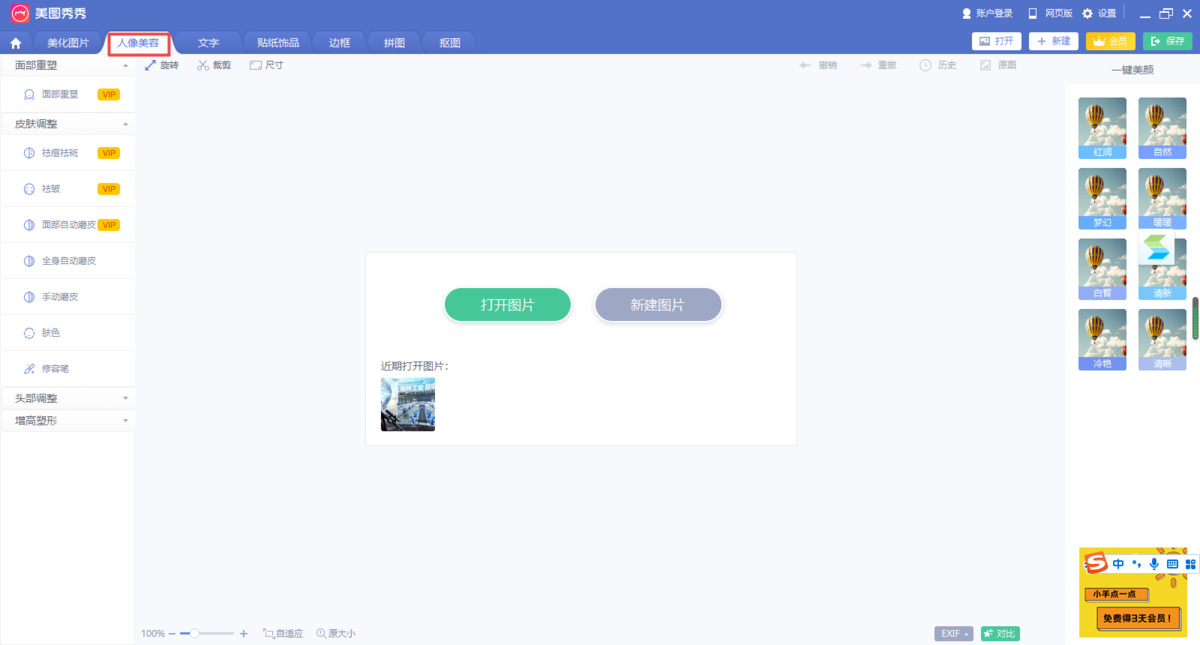1200x645 pixels.
Task: Select the 肤色 skin tone tool
Action: coord(50,333)
